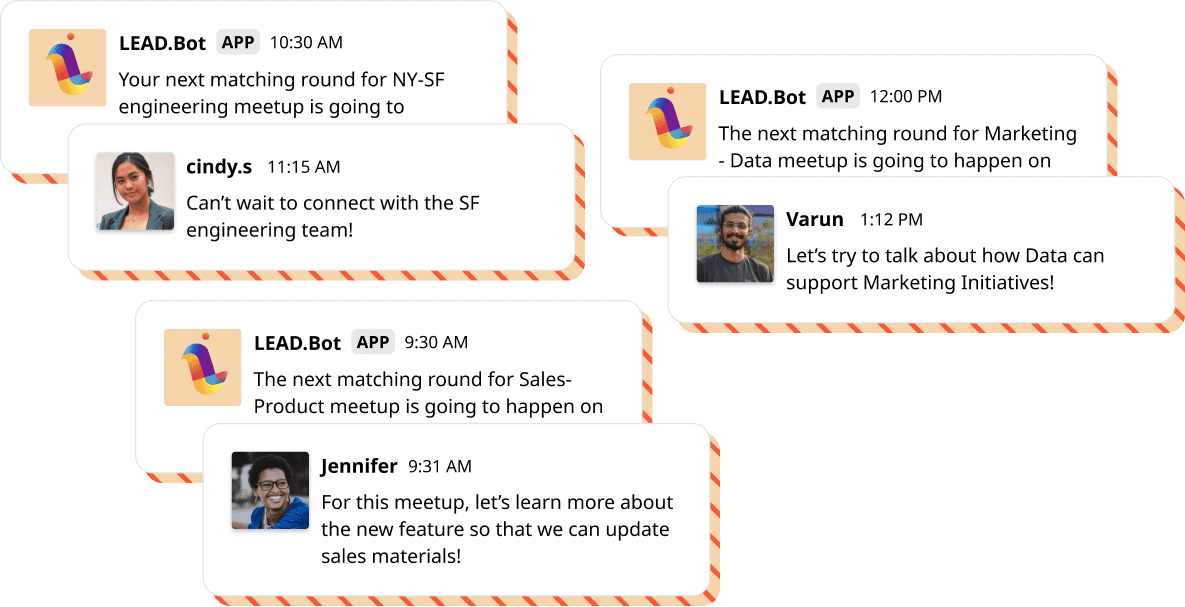This screenshot has height=607, width=1185.
Task: Click the APP badge on the 10:30 AM message
Action: click(238, 42)
